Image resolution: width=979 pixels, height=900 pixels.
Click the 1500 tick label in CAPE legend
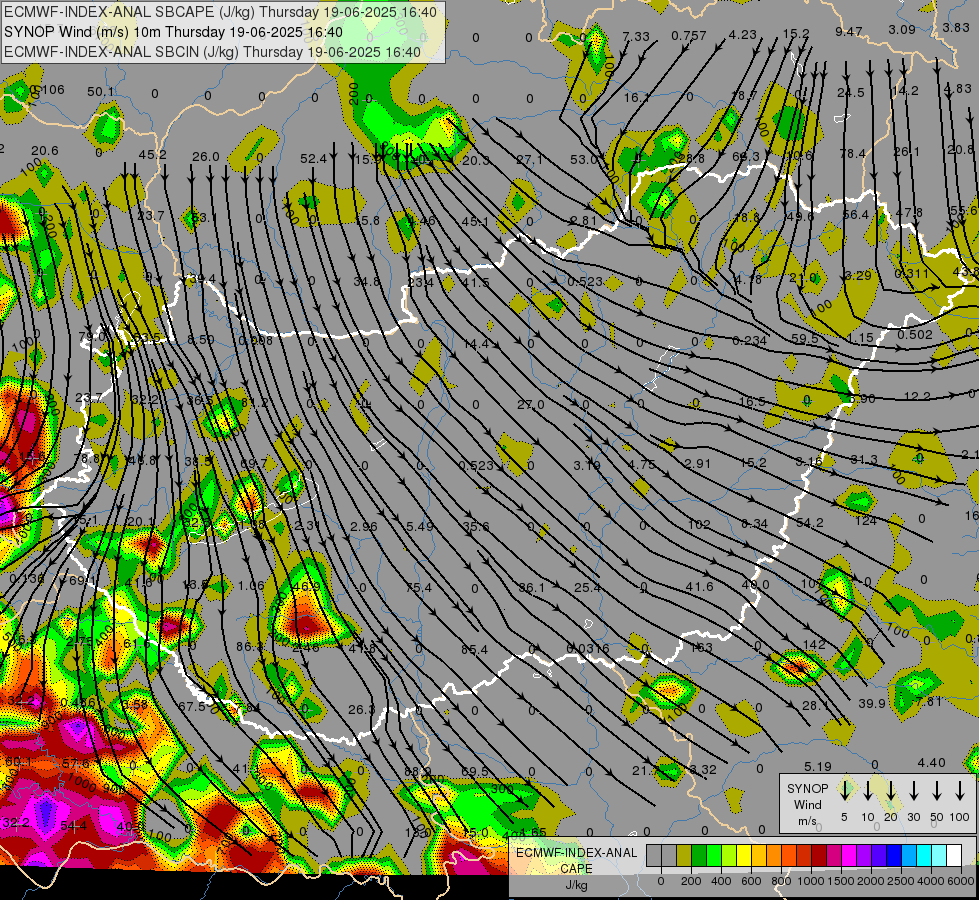click(840, 881)
